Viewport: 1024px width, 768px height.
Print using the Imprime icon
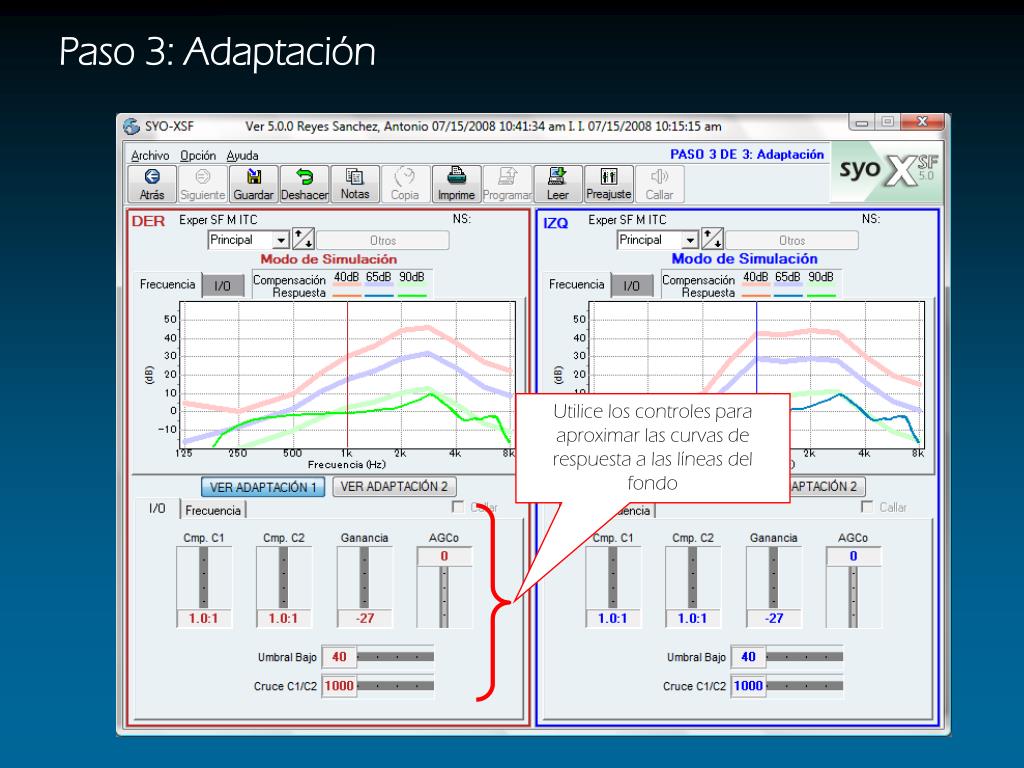pos(456,184)
